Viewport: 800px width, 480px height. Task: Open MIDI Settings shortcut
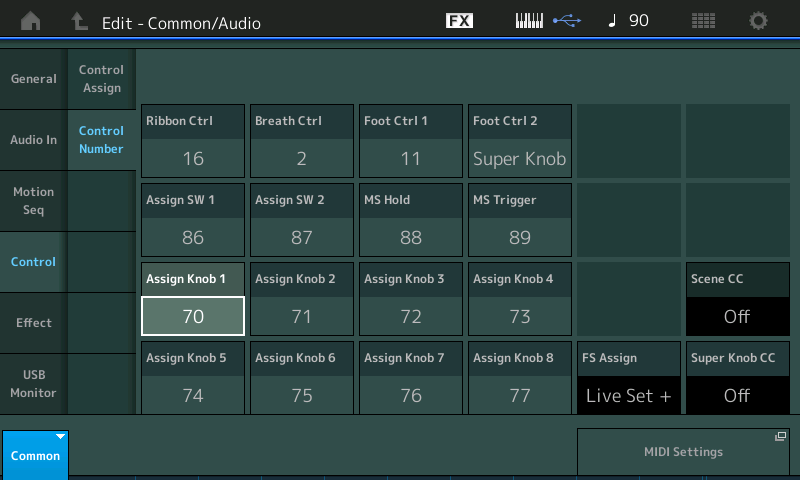point(683,452)
